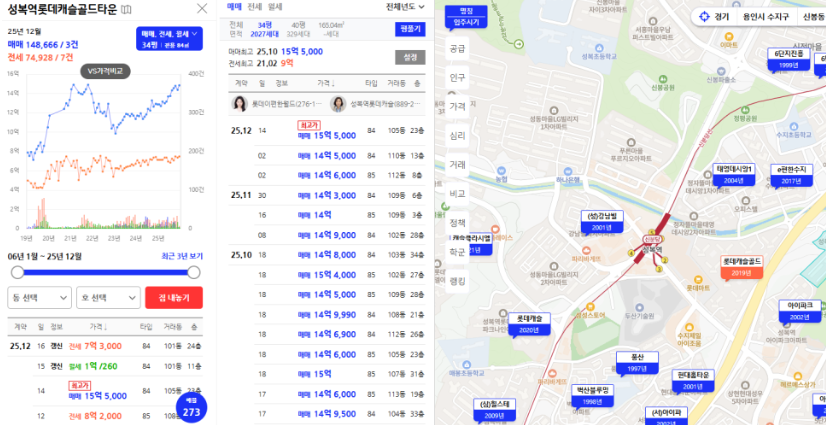Click the 이마트 store icon on the map
This screenshot has height=425, width=826.
pos(729,37)
